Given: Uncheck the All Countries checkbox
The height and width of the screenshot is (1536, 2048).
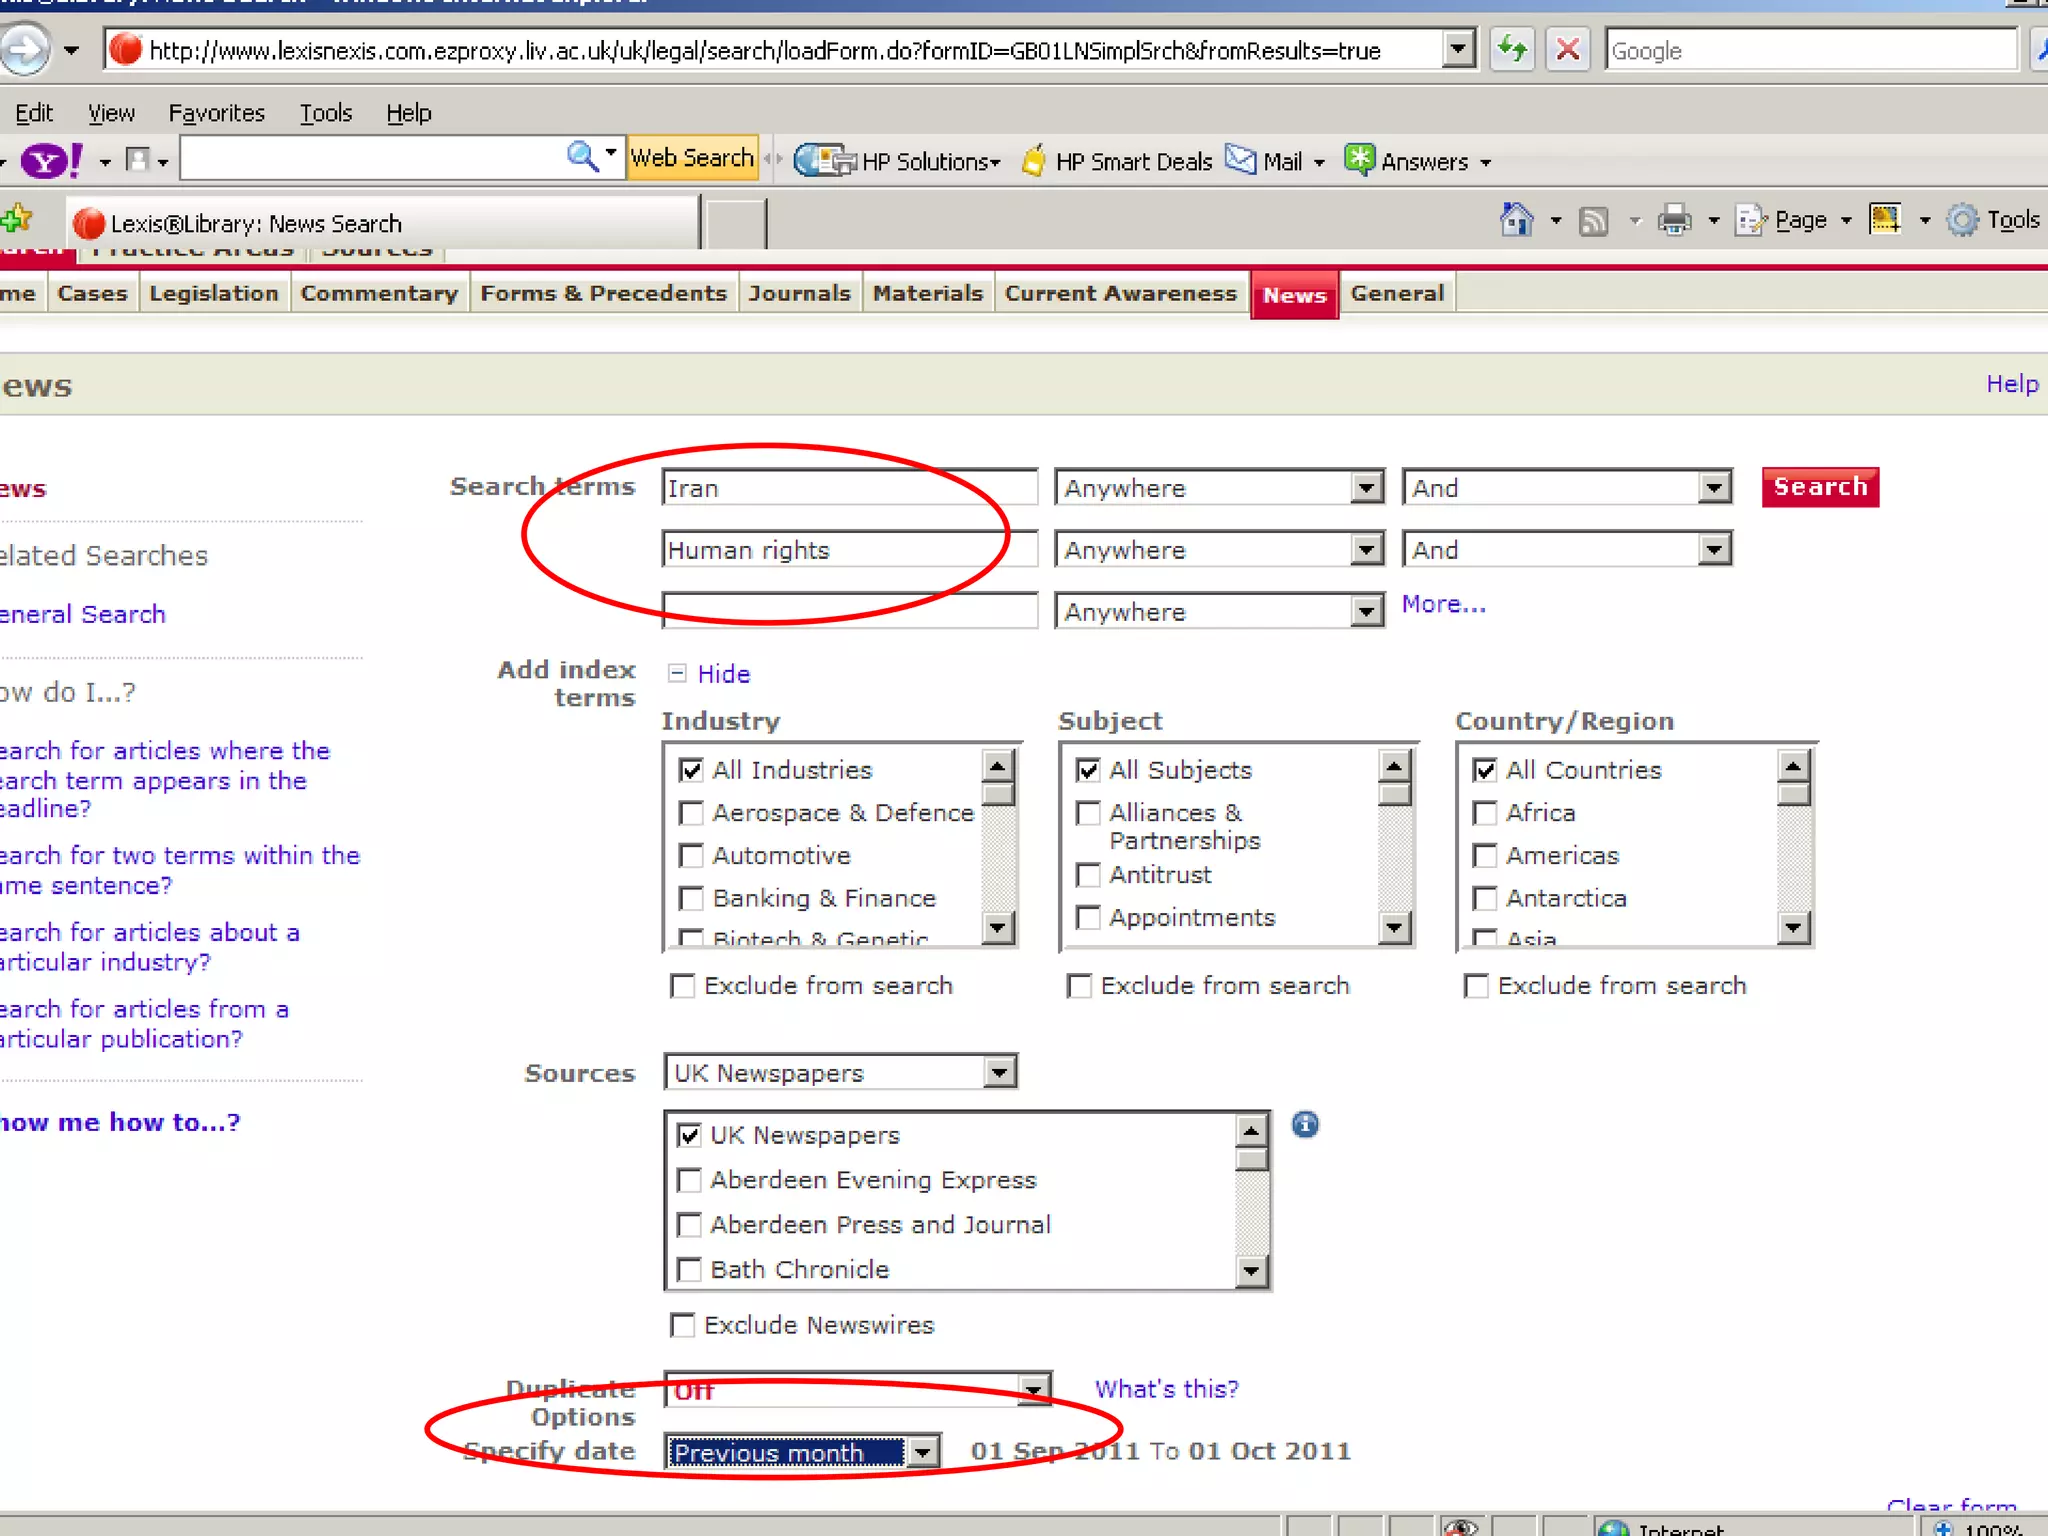Looking at the screenshot, I should (x=1485, y=770).
